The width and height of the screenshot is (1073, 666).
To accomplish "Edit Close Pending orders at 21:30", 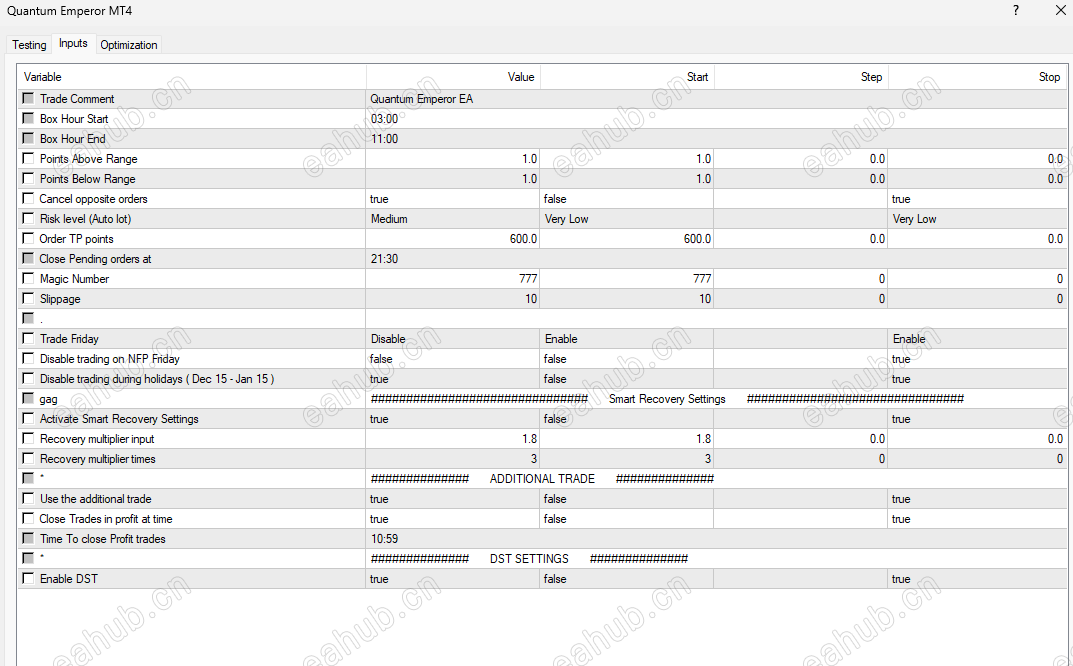I will [716, 259].
